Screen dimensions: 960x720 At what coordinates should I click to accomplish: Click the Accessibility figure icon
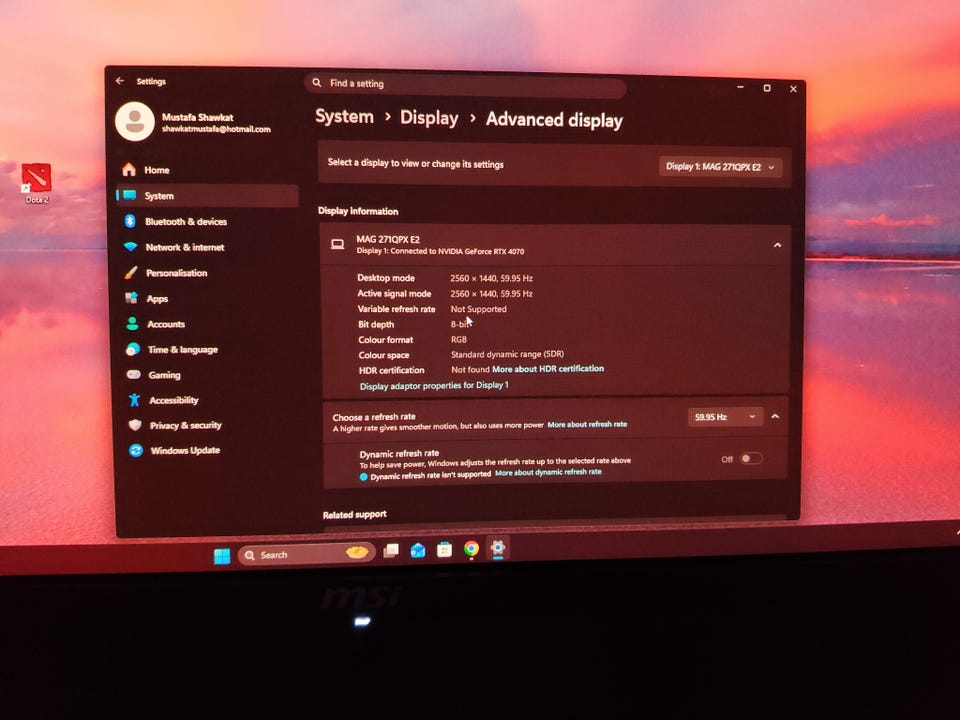pos(135,400)
